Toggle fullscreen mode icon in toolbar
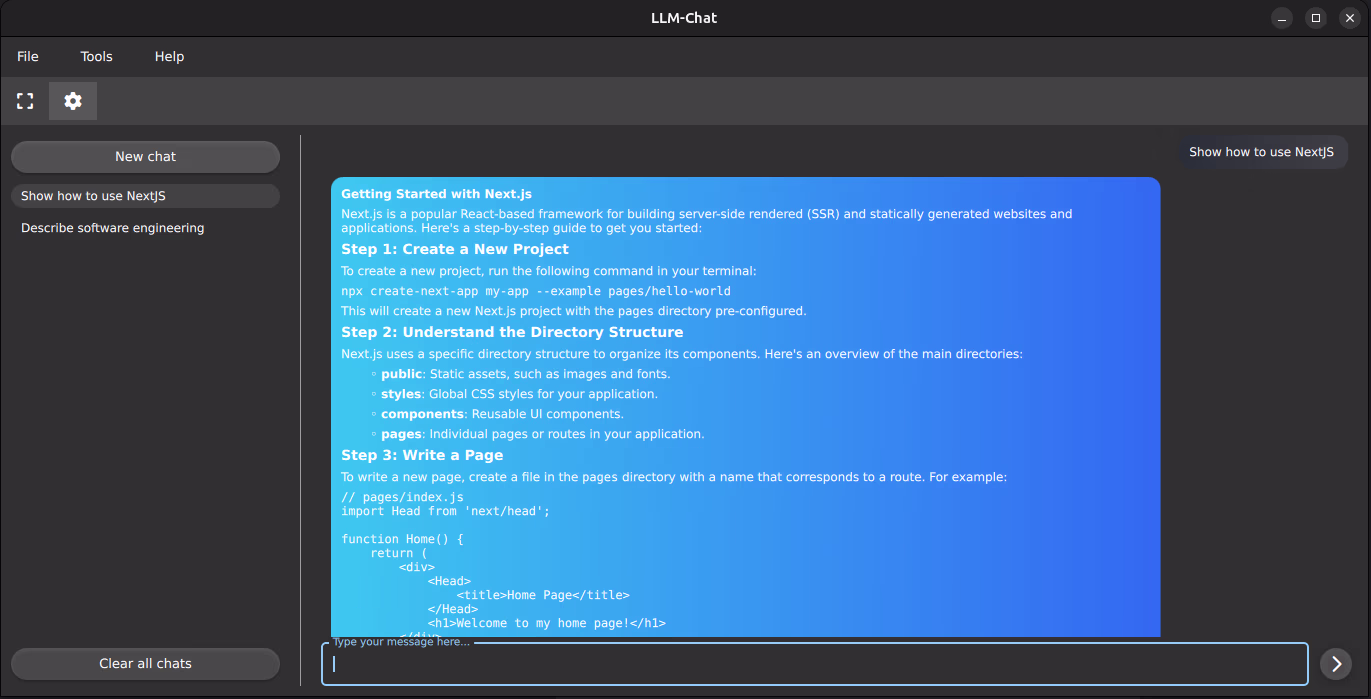1371x699 pixels. 25,101
